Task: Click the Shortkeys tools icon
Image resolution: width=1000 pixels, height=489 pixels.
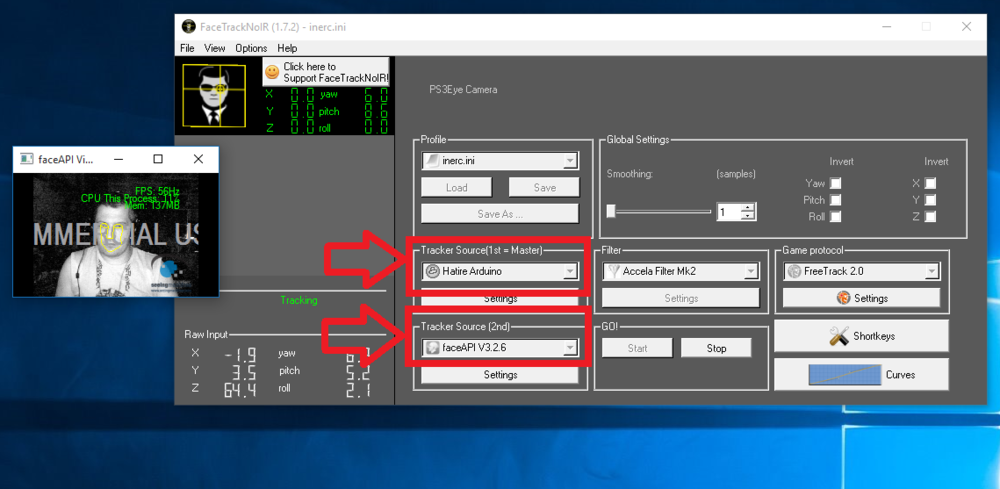Action: coord(839,336)
